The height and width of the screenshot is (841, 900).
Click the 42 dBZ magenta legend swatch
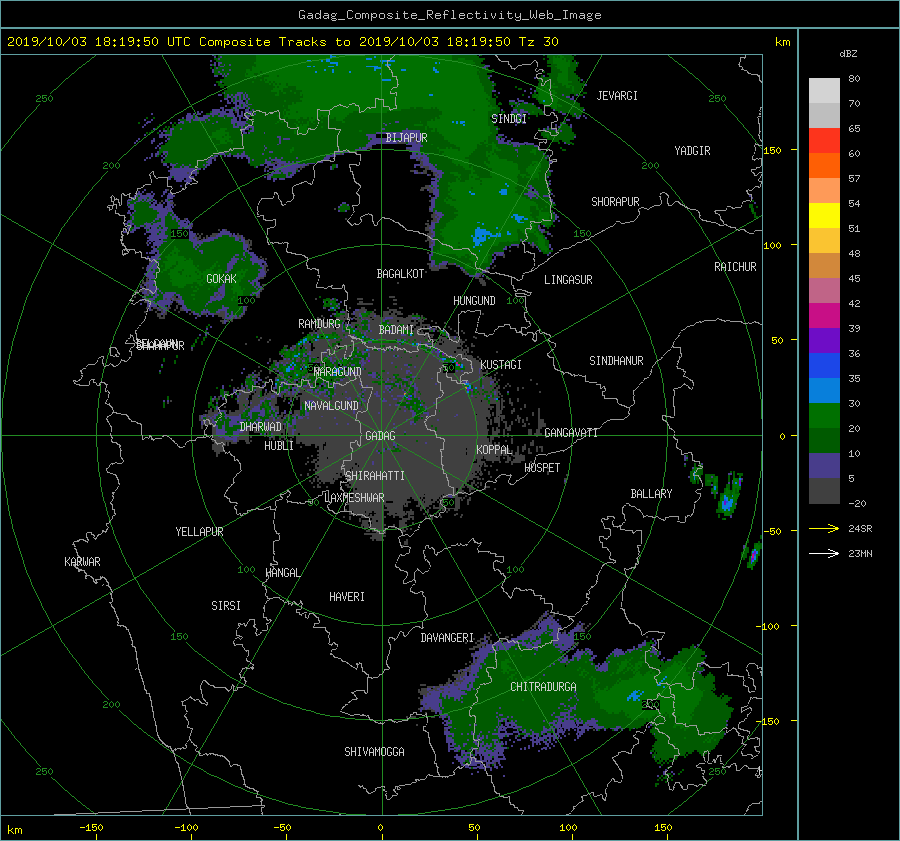[824, 316]
